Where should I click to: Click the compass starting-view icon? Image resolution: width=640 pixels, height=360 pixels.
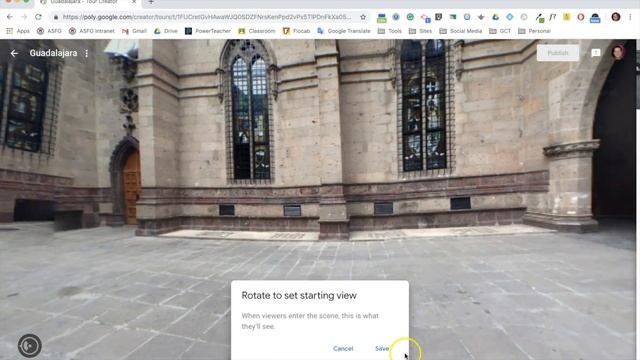29,346
